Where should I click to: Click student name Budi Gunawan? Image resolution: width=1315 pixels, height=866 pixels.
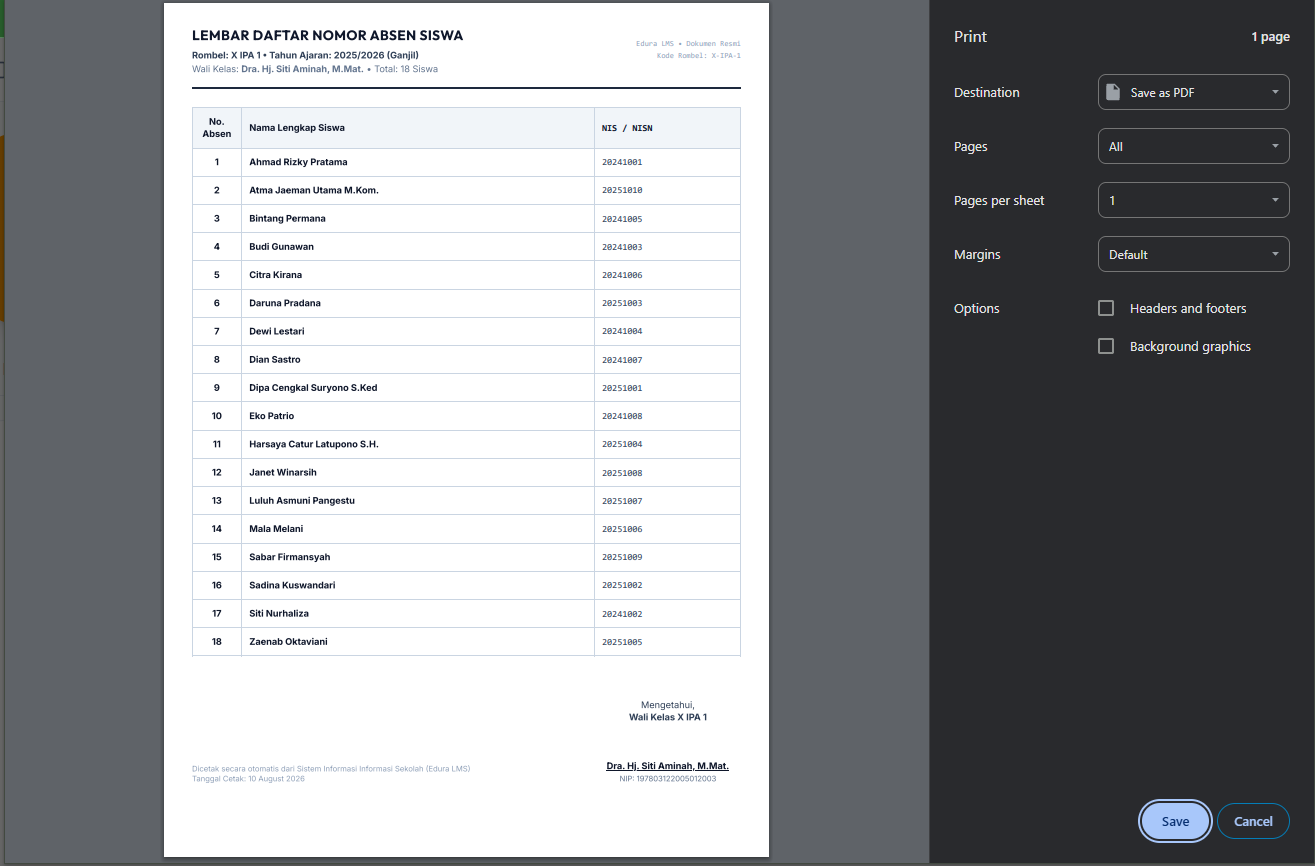click(281, 246)
